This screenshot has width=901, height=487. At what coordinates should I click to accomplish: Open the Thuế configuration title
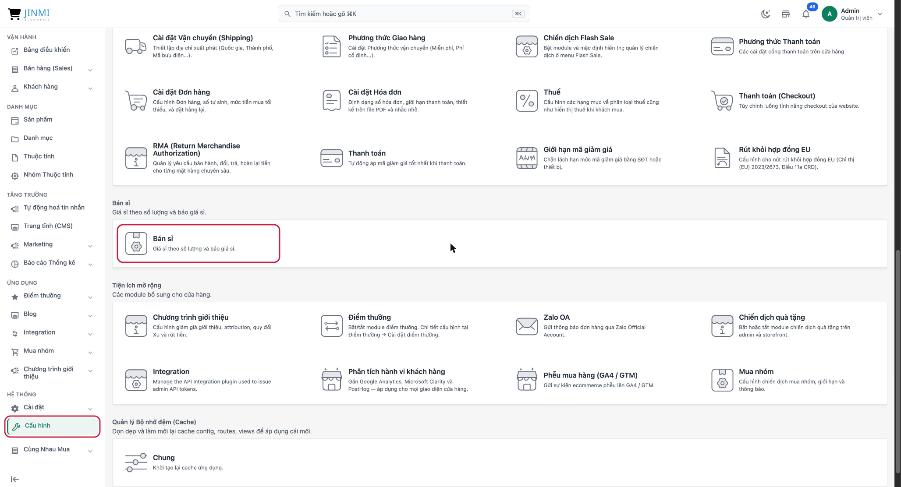click(552, 92)
